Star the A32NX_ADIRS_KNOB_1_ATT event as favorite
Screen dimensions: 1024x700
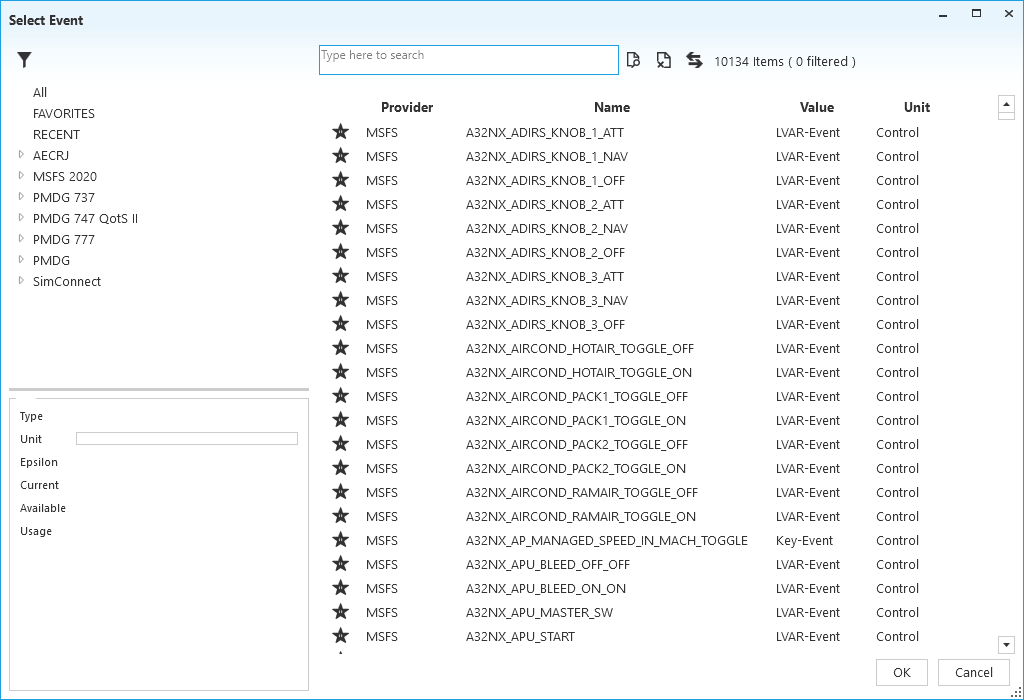(x=341, y=132)
